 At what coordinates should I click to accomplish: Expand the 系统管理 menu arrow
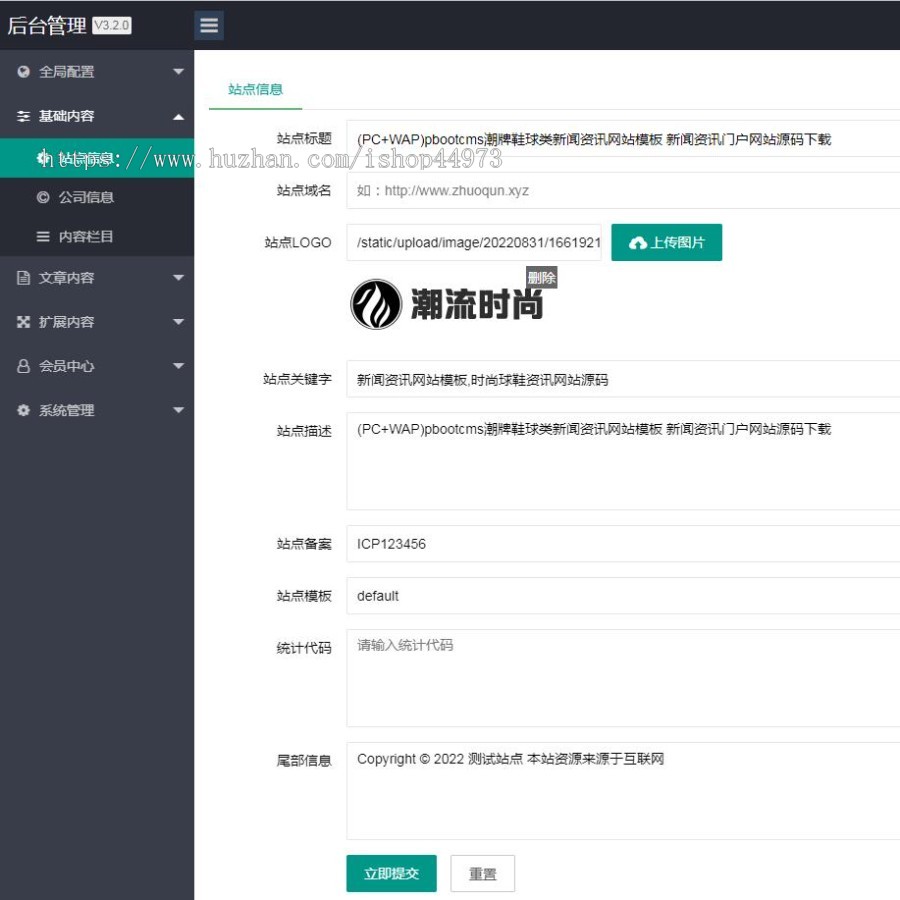point(179,410)
